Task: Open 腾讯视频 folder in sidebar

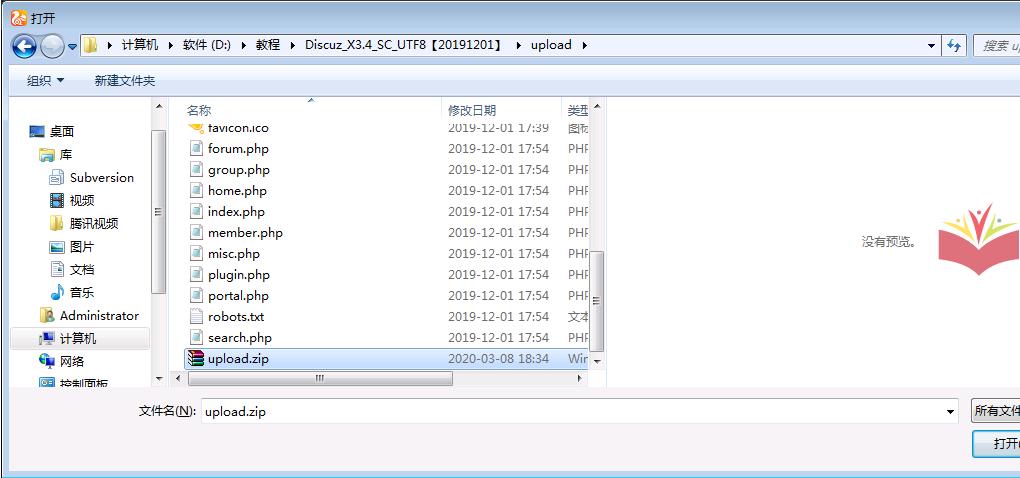Action: tap(94, 223)
